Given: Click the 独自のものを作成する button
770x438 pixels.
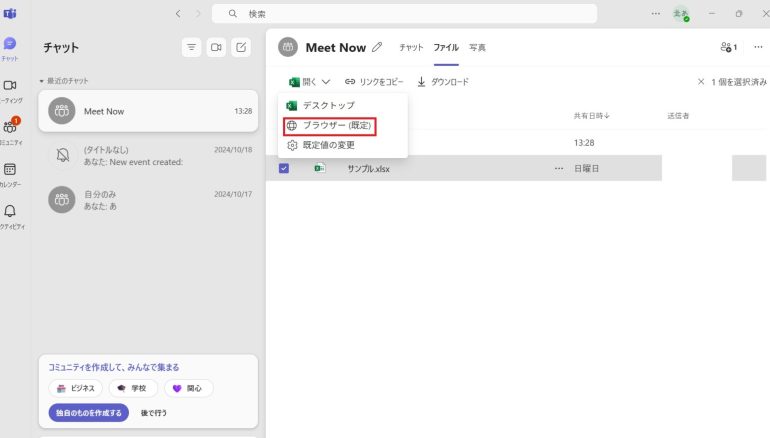Looking at the screenshot, I should click(89, 412).
